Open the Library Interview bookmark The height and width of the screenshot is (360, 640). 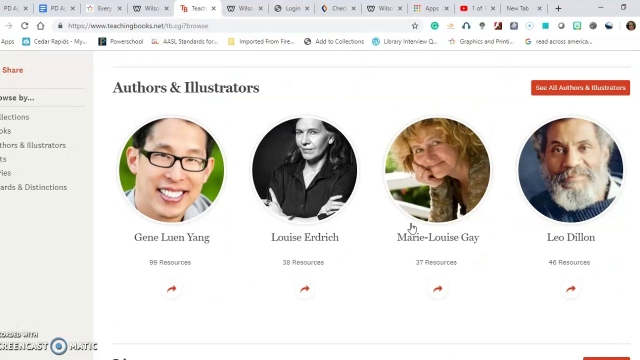click(x=404, y=42)
